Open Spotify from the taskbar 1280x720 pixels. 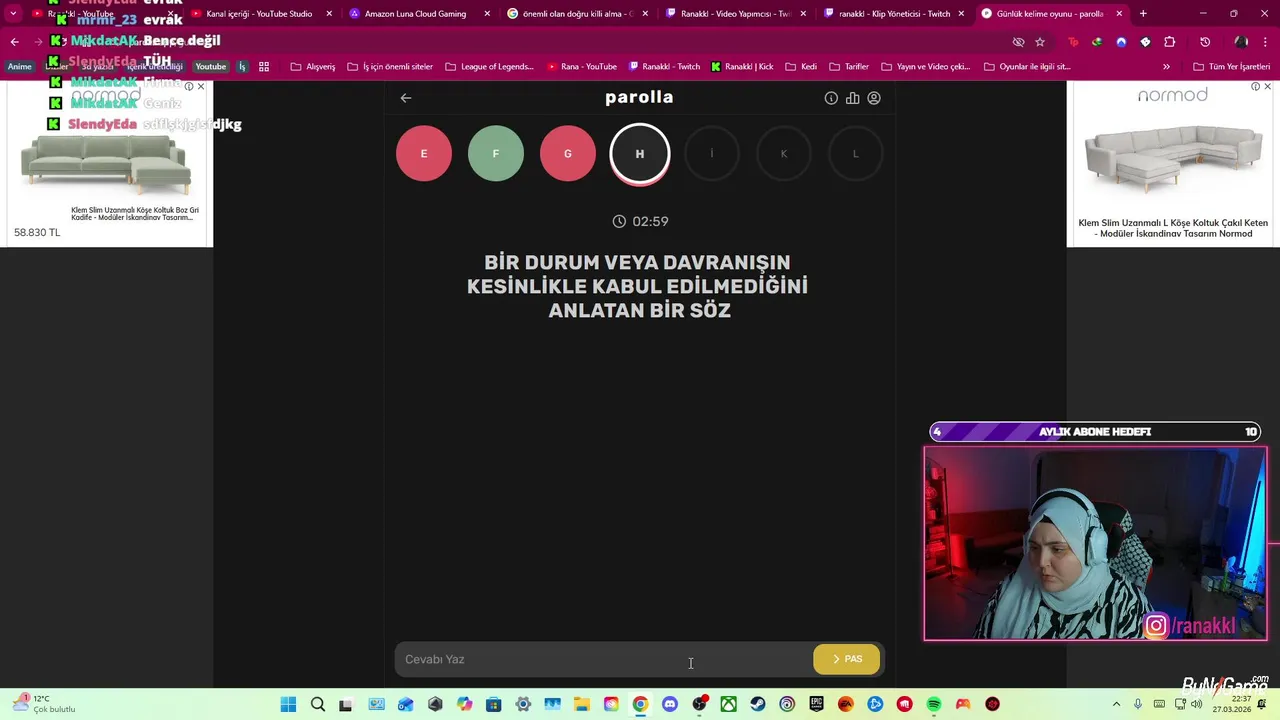pos(934,704)
